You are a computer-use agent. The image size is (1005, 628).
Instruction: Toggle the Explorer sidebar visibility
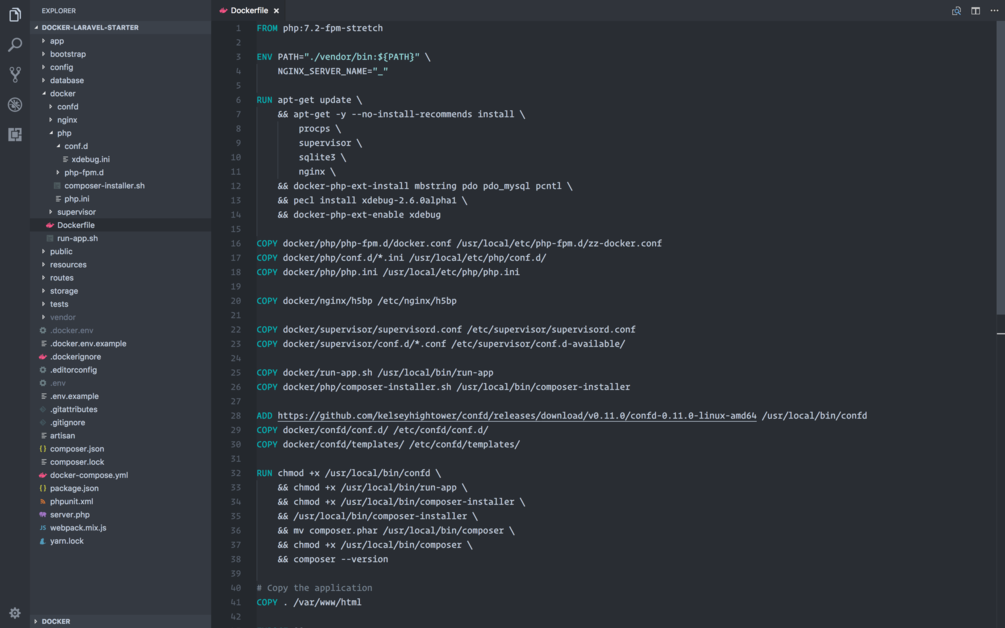coord(14,14)
